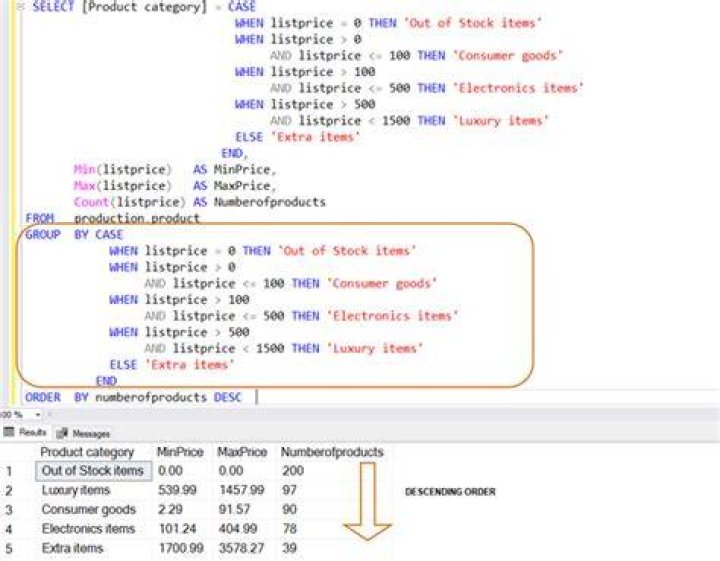Click the MinPrice cell showing 1700.99

tap(181, 548)
